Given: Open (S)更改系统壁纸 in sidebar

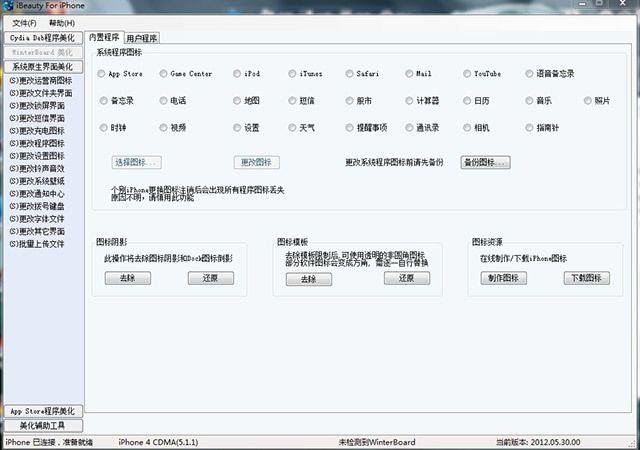Looking at the screenshot, I should click(37, 181).
